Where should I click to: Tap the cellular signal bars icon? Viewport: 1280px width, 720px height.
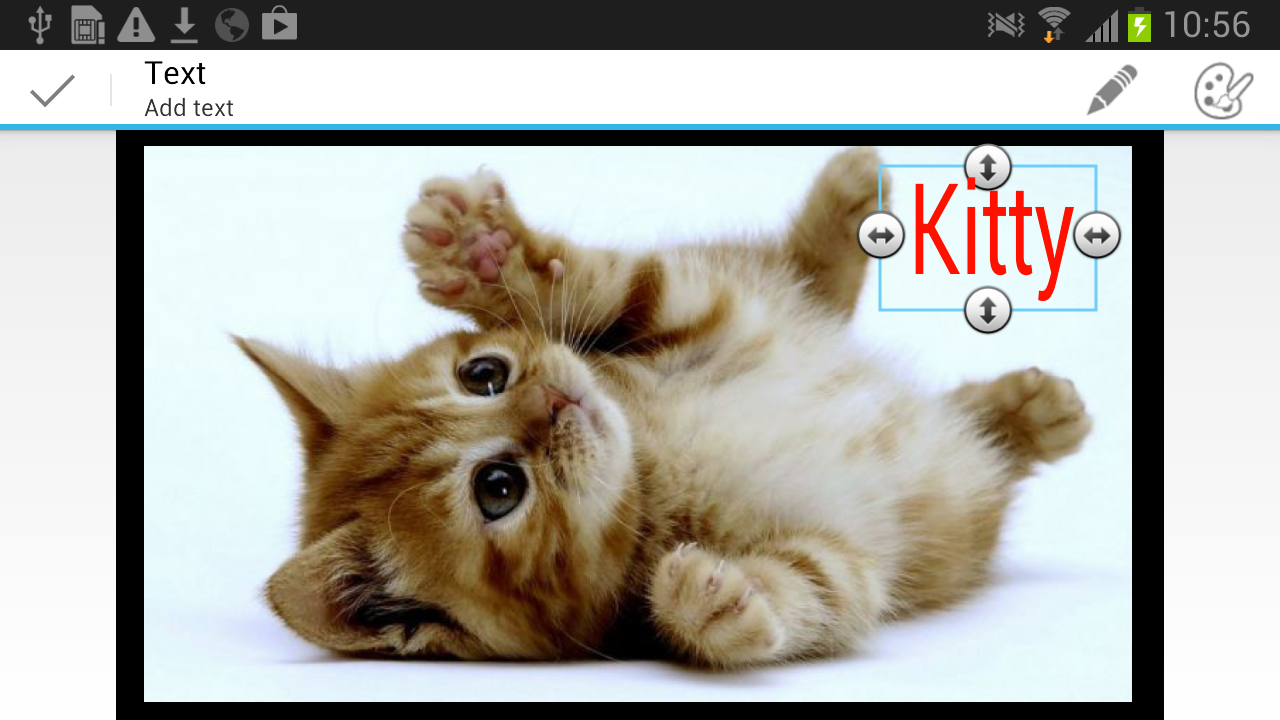point(1102,27)
